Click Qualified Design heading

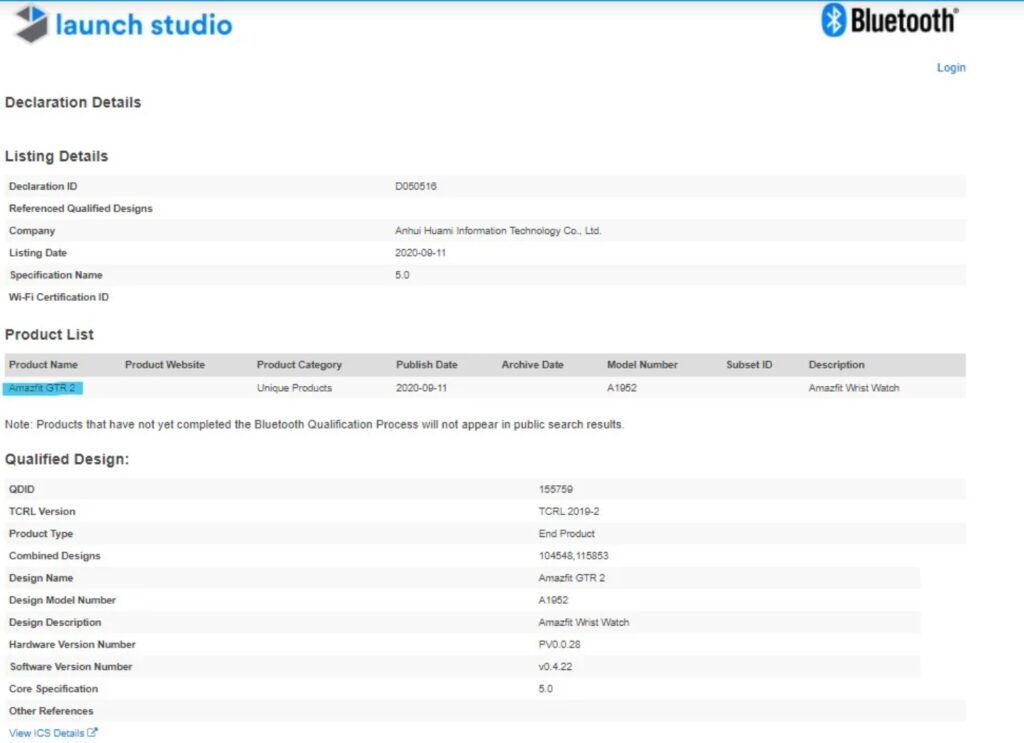[67, 459]
